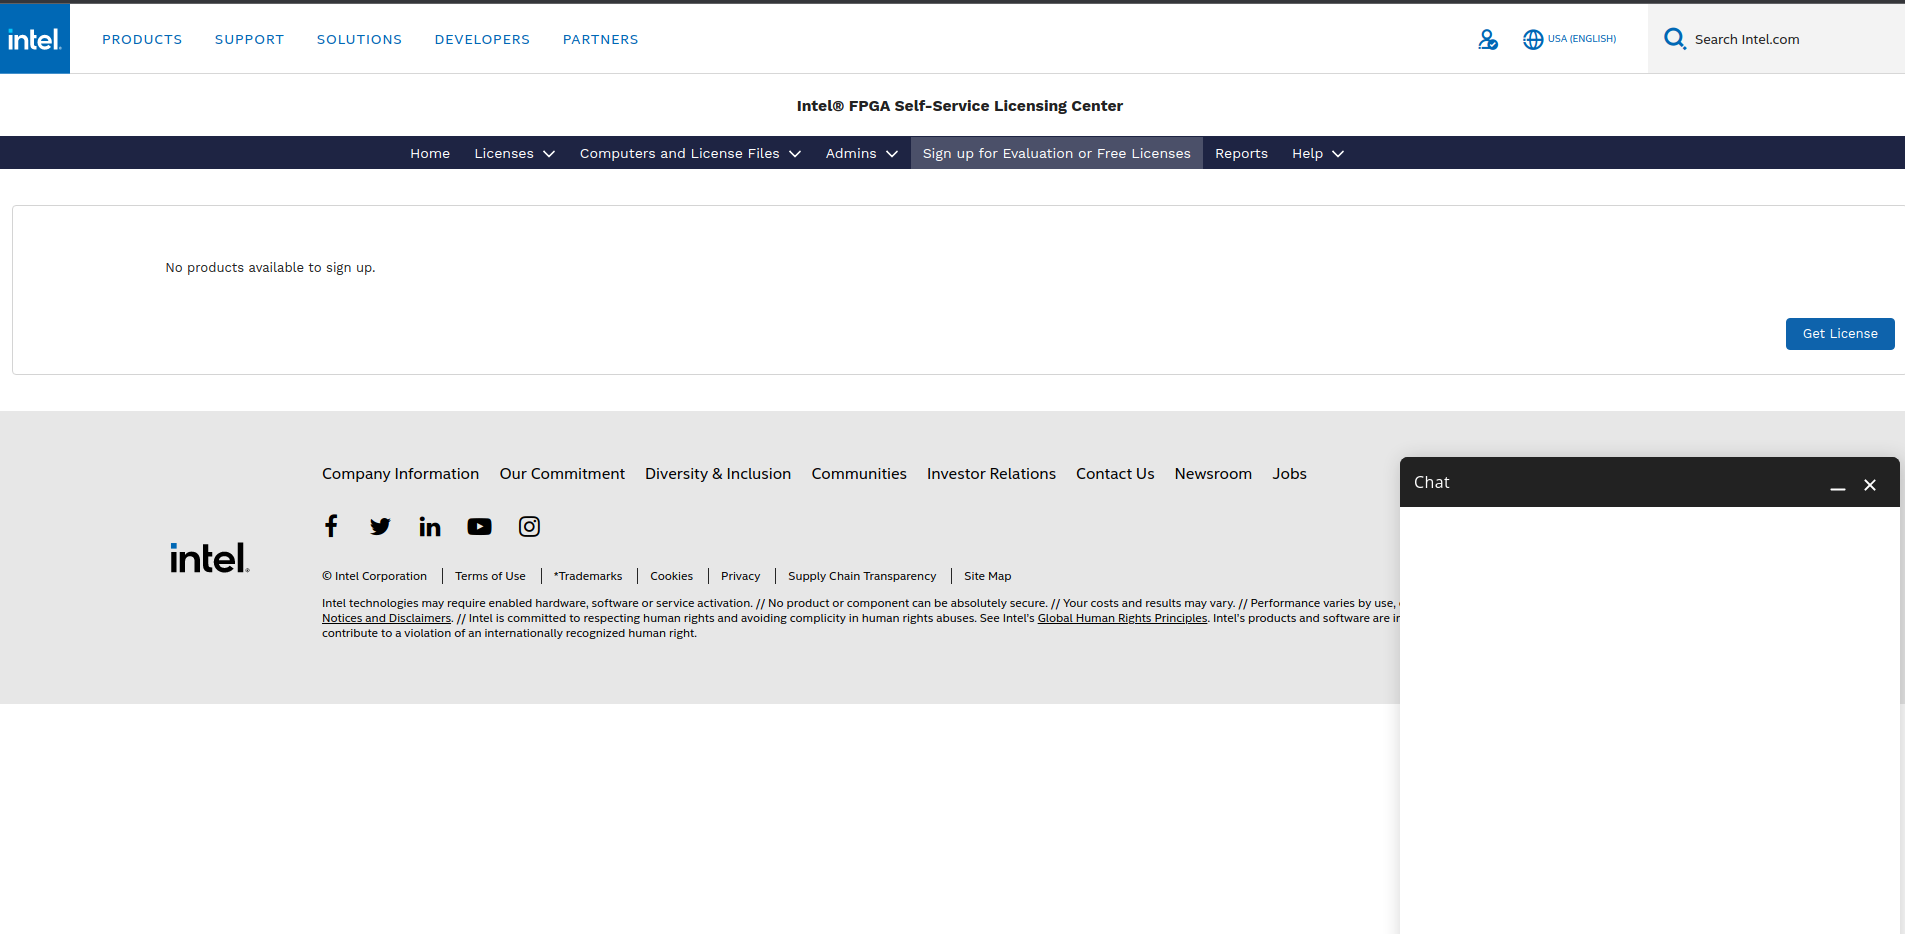This screenshot has width=1905, height=934.
Task: Open the Investor Relations link
Action: coord(991,474)
